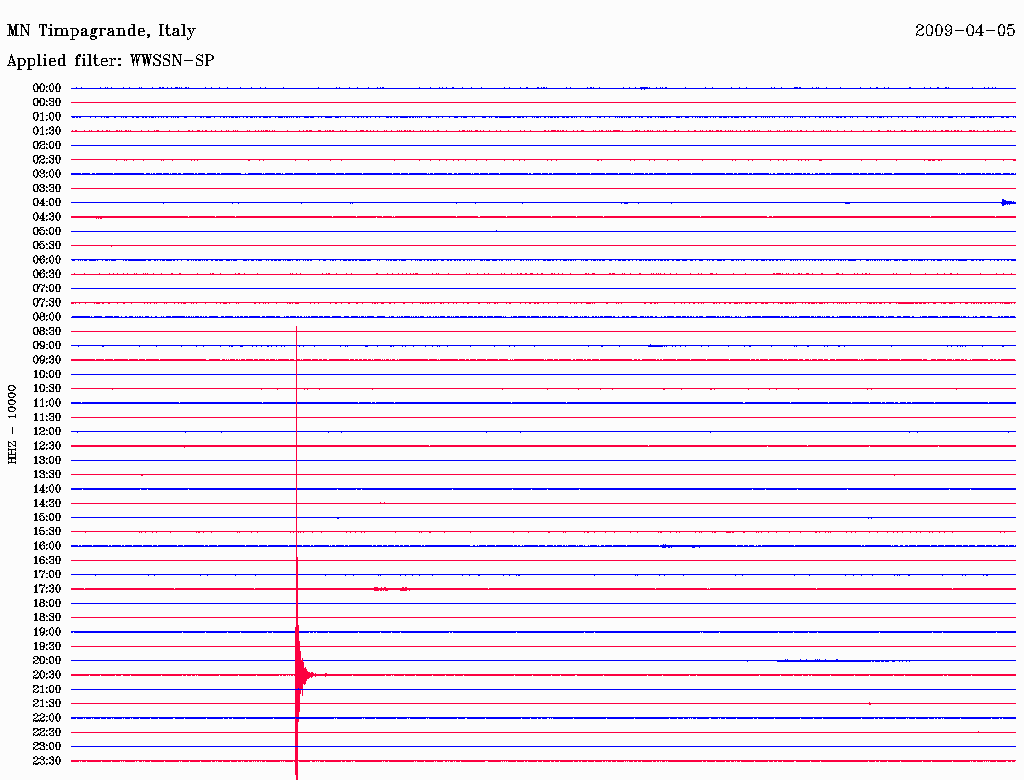The width and height of the screenshot is (1024, 780).
Task: Select the 19:30 time label
Action: [47, 646]
